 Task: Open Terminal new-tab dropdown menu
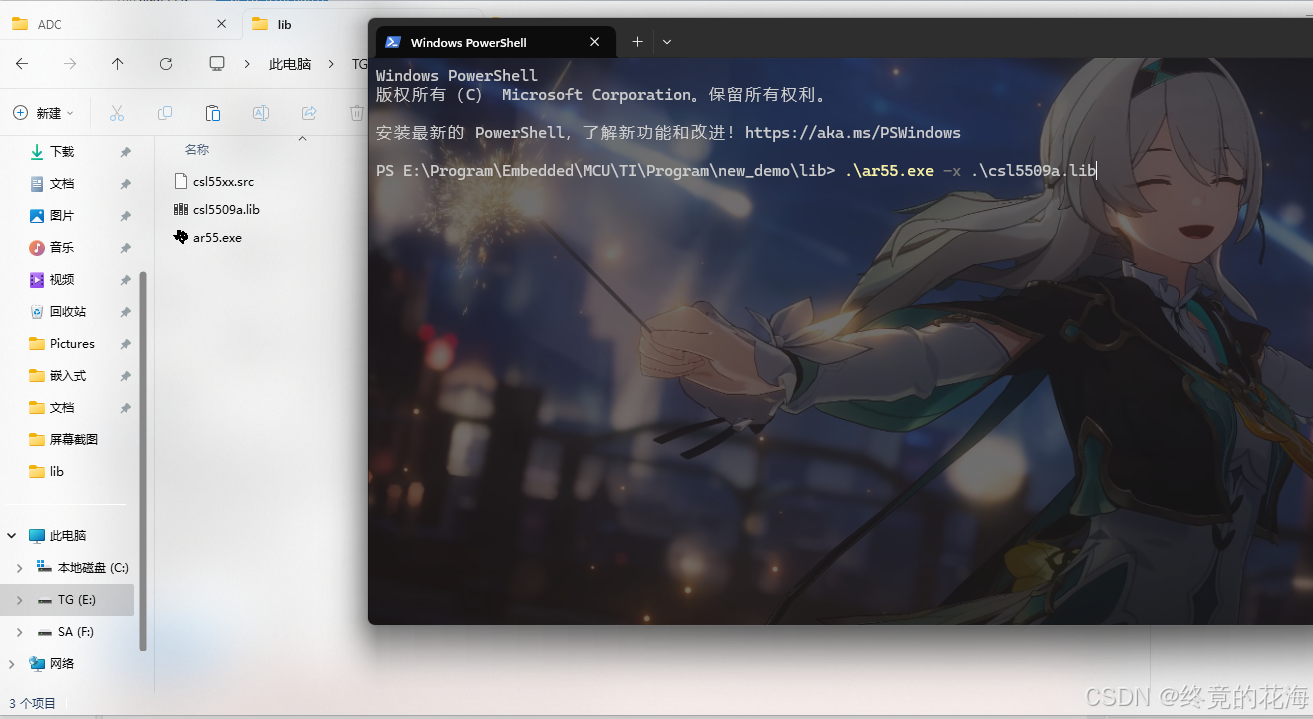667,42
